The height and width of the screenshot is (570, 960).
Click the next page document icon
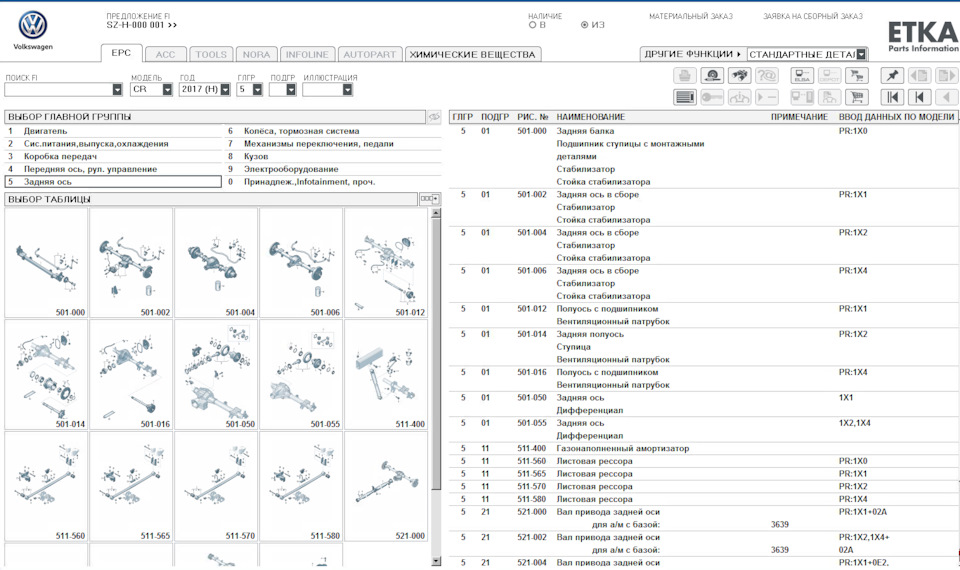947,75
